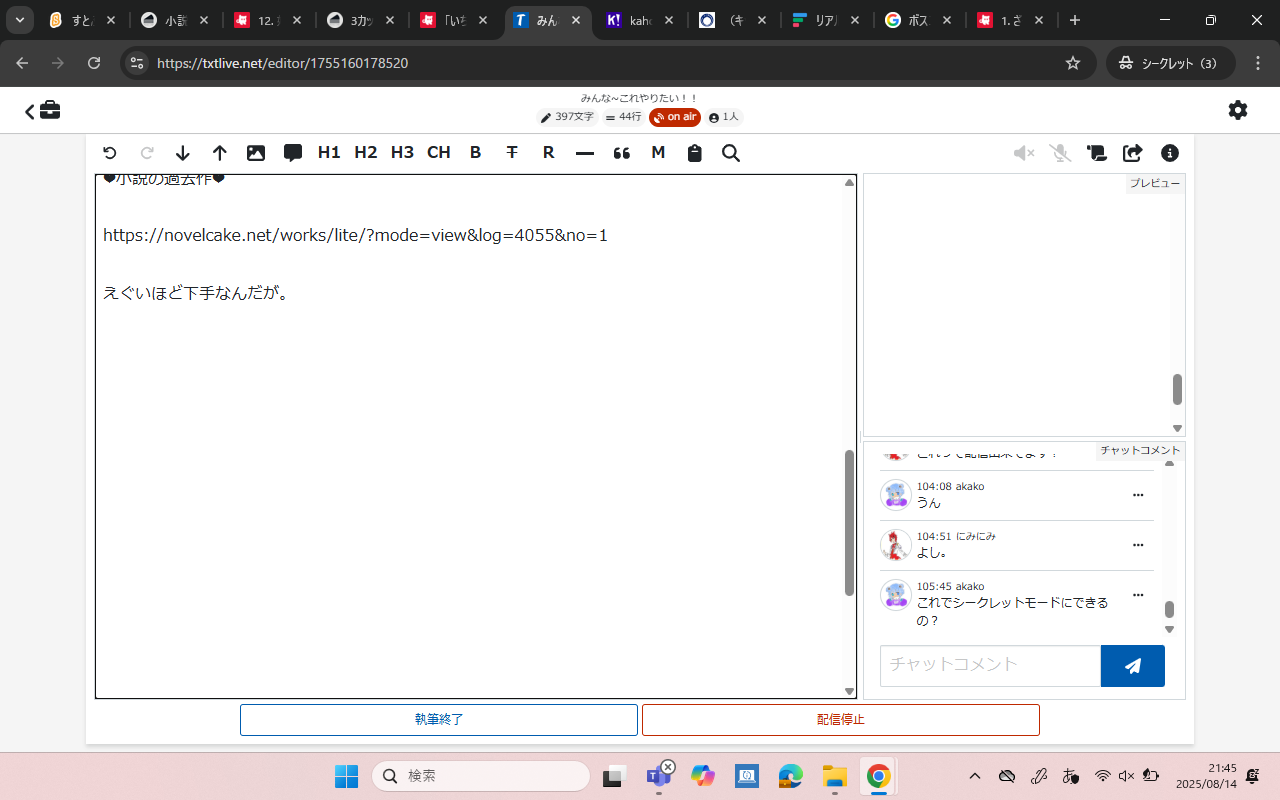1280x800 pixels.
Task: Insert a blockquote with the quote icon
Action: (x=622, y=153)
